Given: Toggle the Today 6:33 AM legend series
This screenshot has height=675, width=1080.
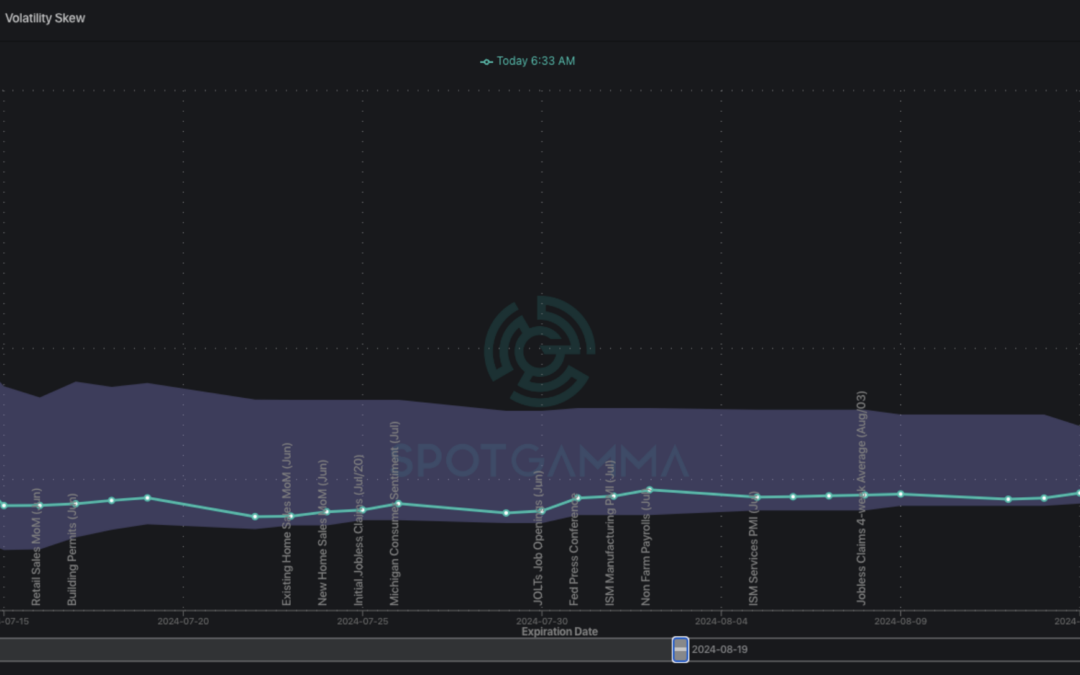Looking at the screenshot, I should [x=528, y=61].
